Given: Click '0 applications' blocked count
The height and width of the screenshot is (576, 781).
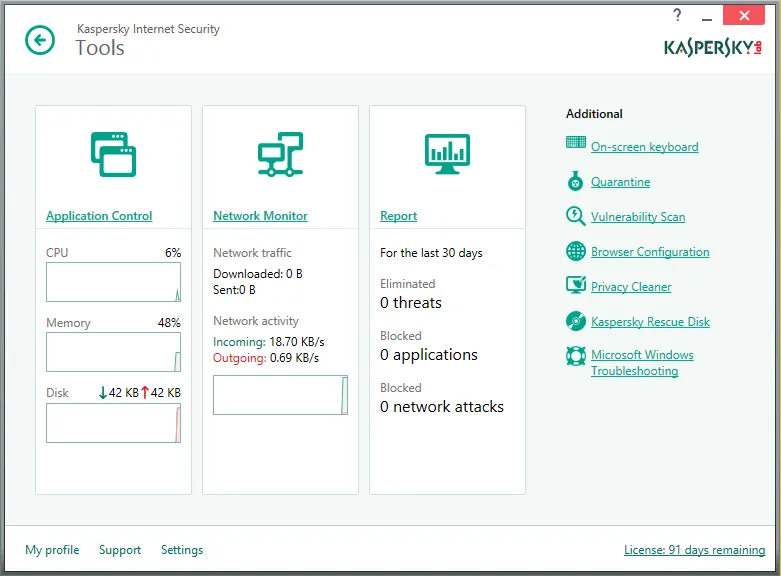Looking at the screenshot, I should [429, 354].
